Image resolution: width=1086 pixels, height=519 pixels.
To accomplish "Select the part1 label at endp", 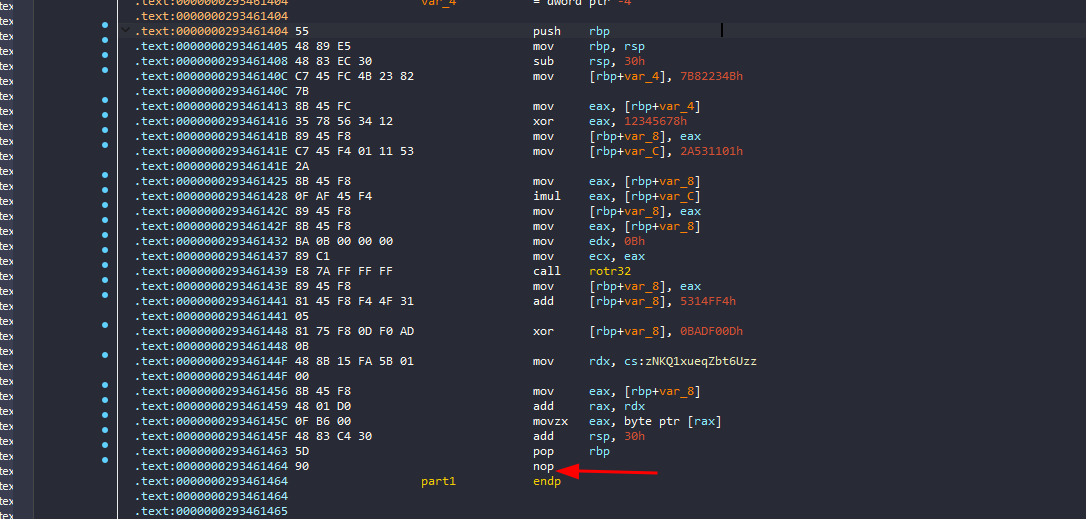I will pos(438,482).
